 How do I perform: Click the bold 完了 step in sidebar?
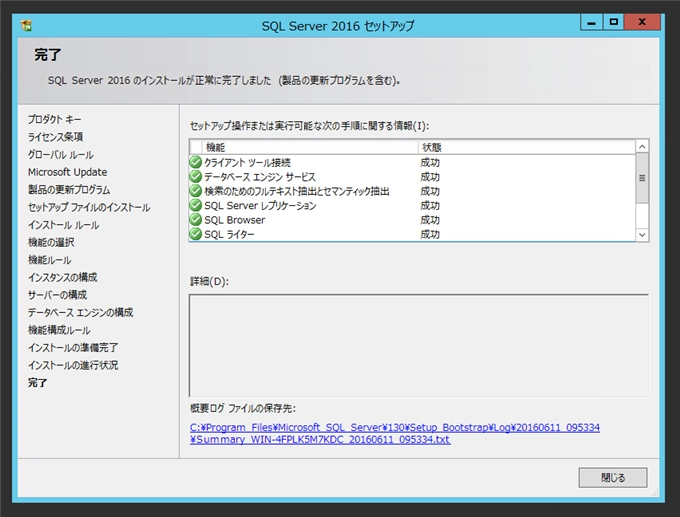click(x=37, y=383)
